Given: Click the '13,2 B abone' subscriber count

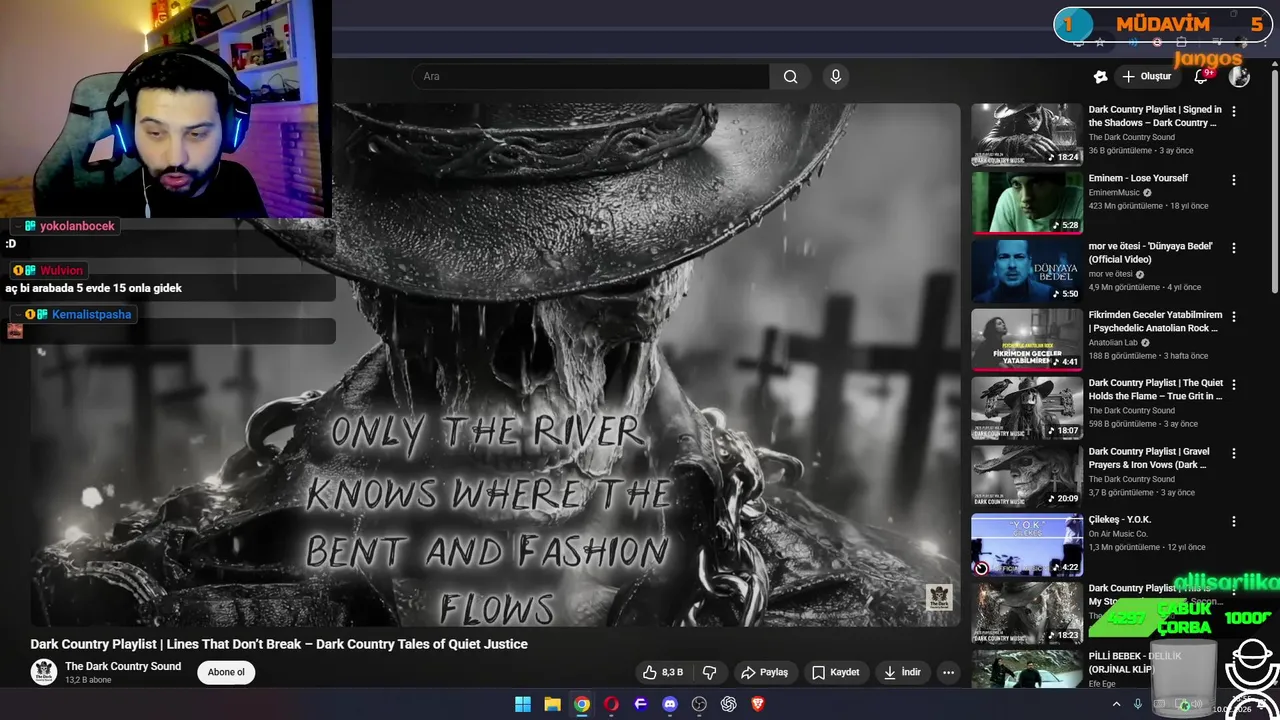Looking at the screenshot, I should pos(88,681).
